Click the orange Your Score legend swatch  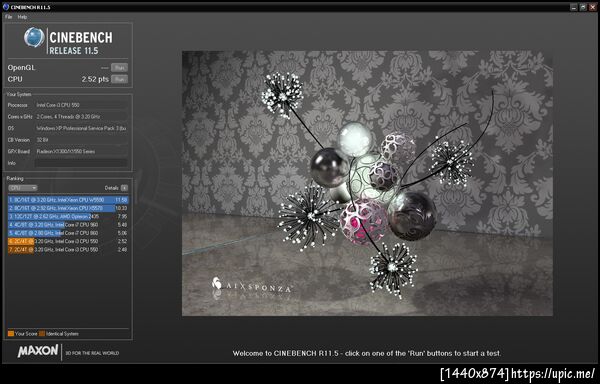[11, 334]
